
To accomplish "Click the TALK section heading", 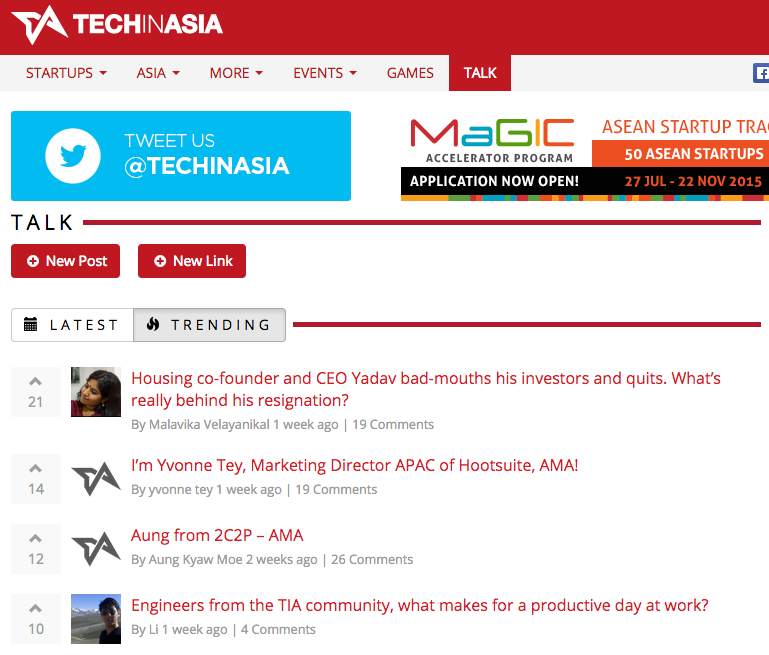I will click(42, 223).
